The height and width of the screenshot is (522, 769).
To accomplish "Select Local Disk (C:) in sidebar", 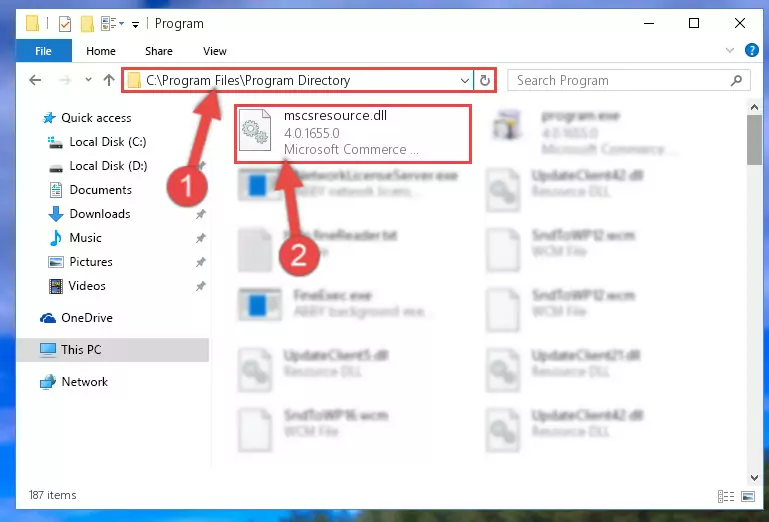I will (107, 142).
